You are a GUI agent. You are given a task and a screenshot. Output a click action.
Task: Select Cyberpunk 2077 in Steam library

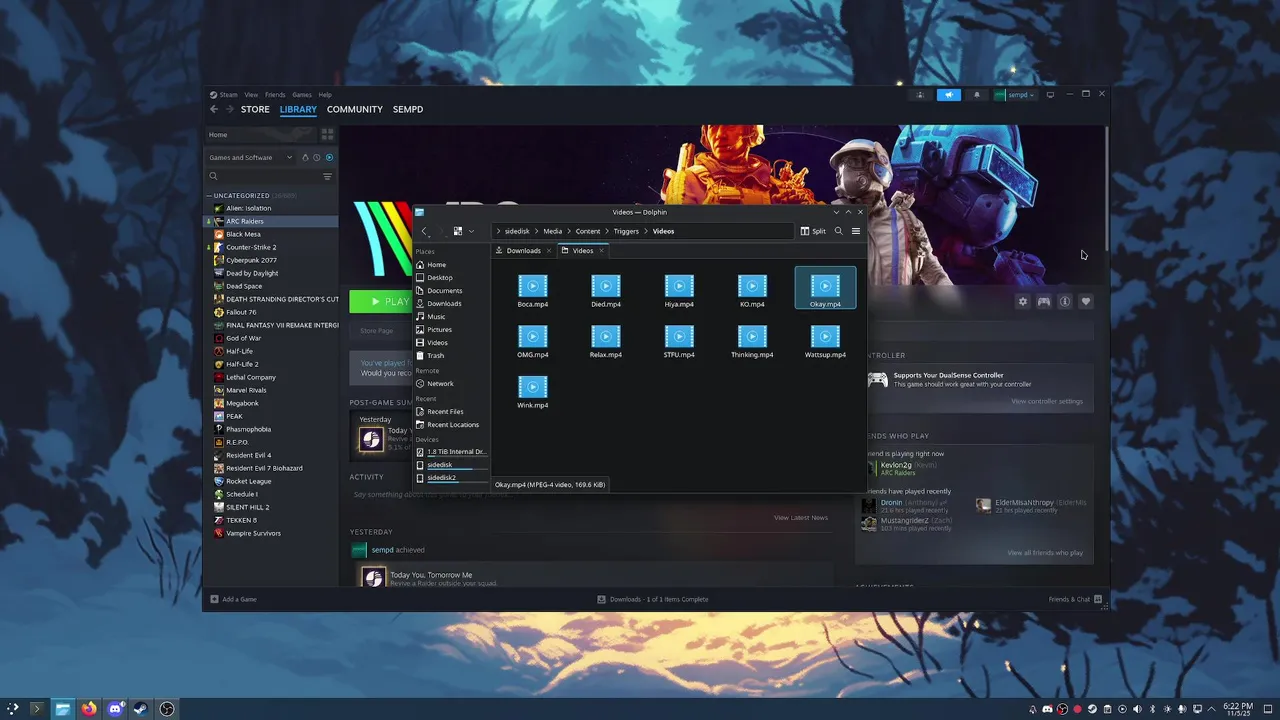(x=252, y=260)
